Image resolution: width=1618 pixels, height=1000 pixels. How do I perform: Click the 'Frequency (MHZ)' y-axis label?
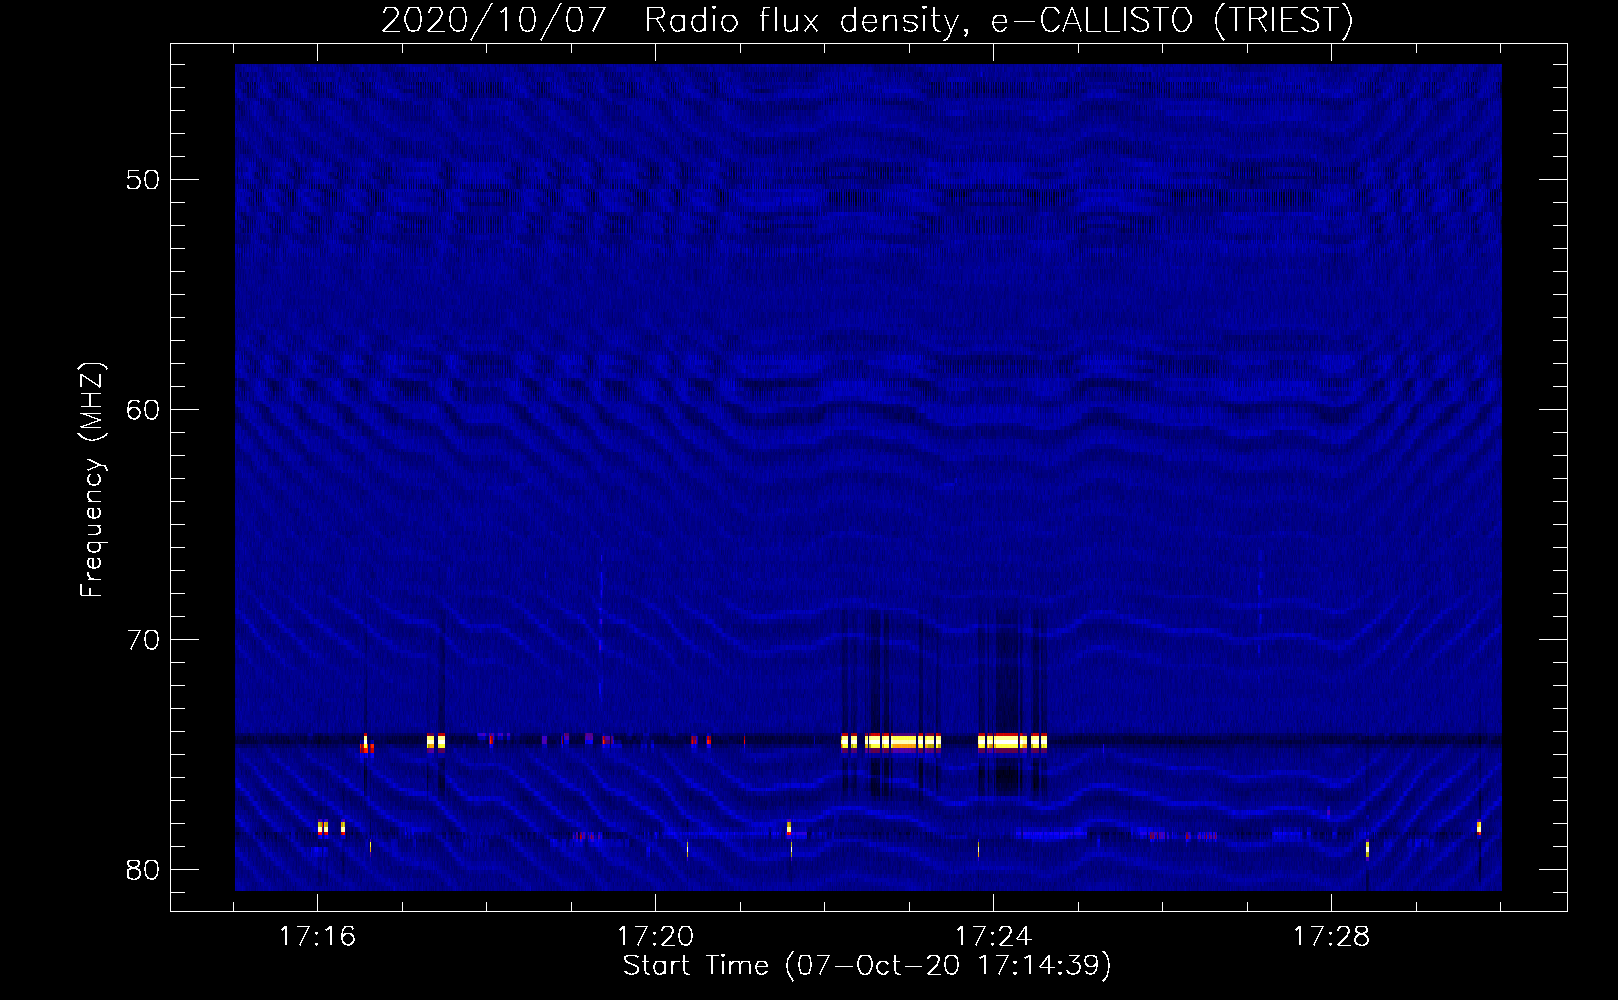coord(92,480)
